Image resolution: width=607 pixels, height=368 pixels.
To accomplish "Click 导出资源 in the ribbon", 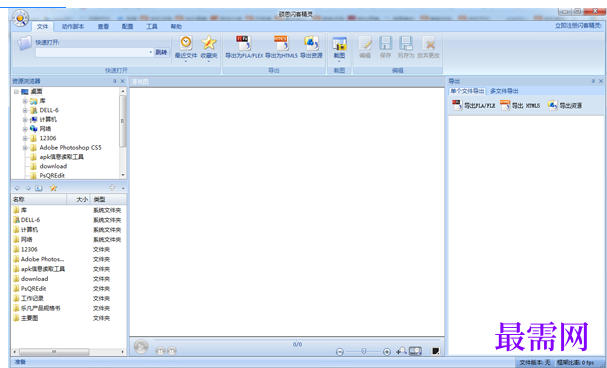I will coord(311,47).
